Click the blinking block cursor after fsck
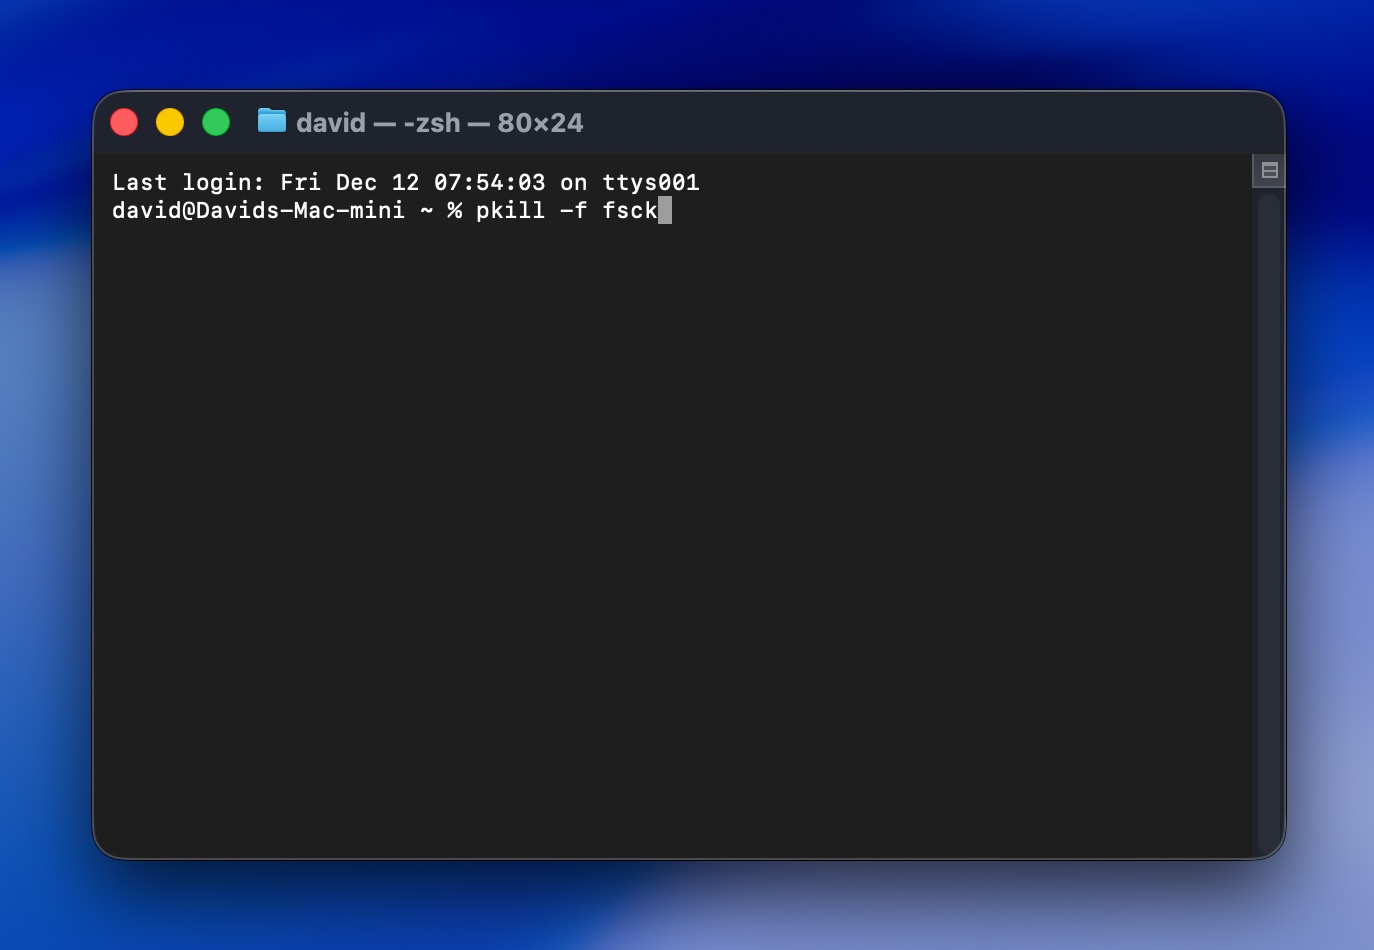 (x=665, y=211)
